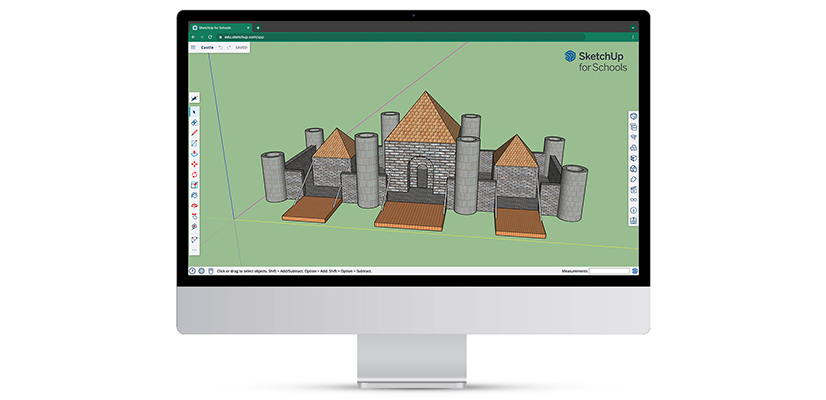Select the Select arrow tool
Image resolution: width=826 pixels, height=400 pixels.
194,111
